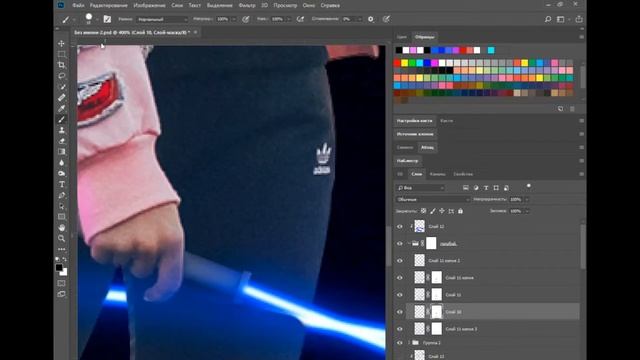
Task: Click the Share icon at top right
Action: coord(579,19)
